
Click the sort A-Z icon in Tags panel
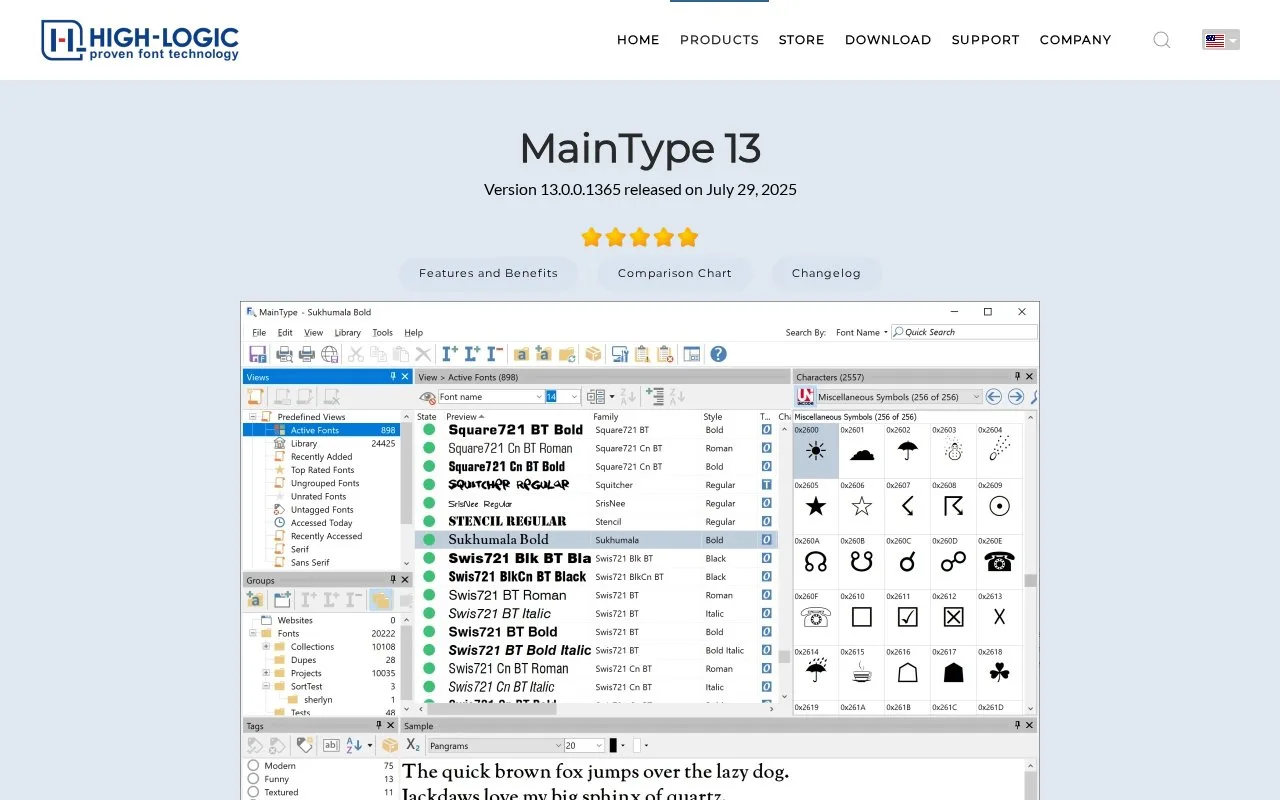(x=354, y=745)
